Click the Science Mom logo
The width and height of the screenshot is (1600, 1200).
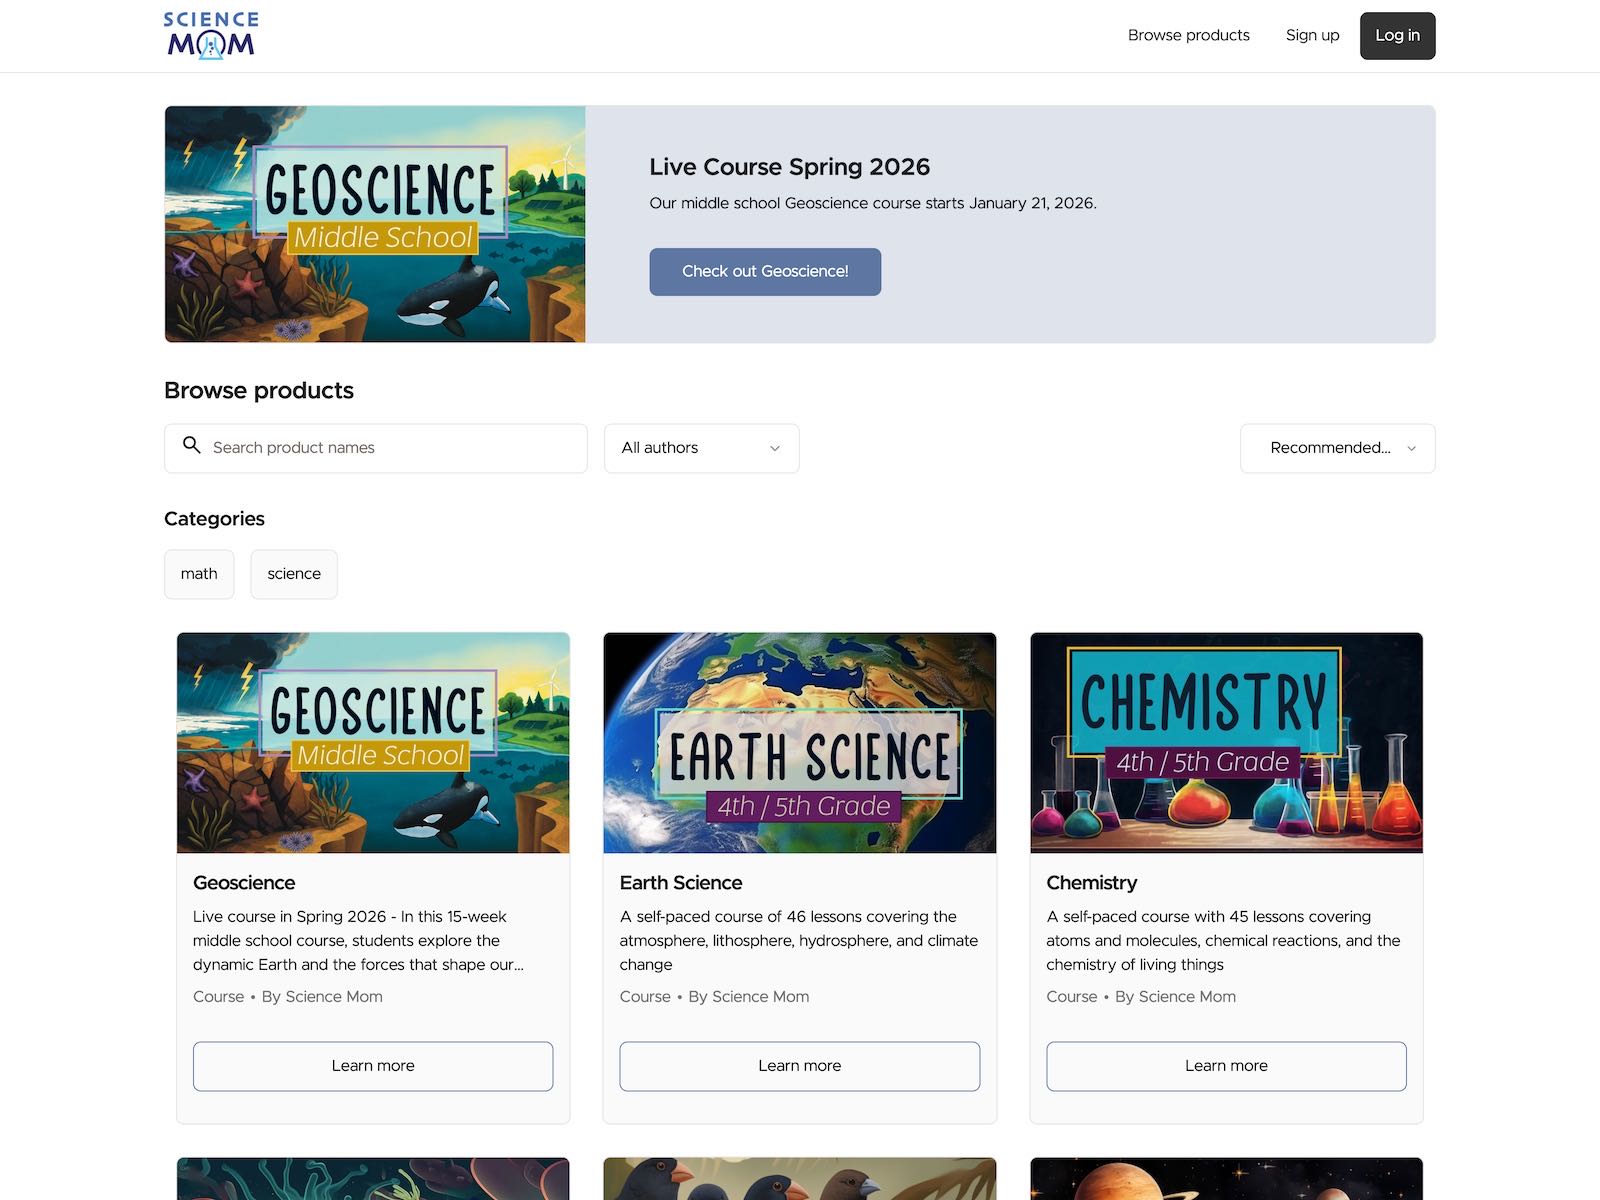coord(211,35)
